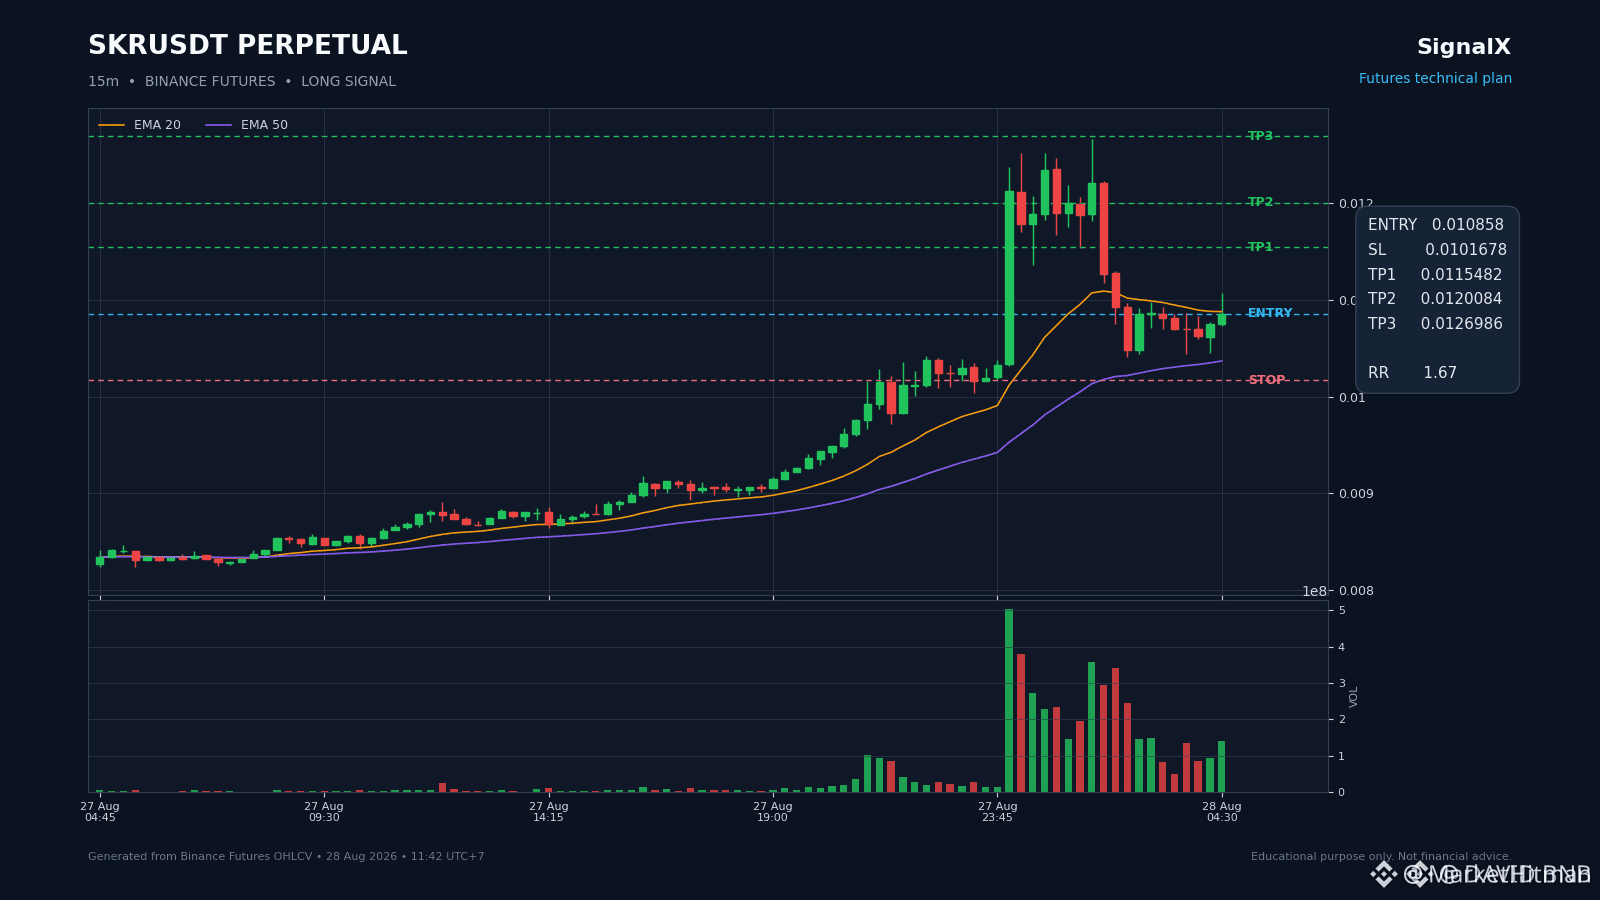Click the entry value 0.010858 in info box
1600x900 pixels.
[1467, 225]
